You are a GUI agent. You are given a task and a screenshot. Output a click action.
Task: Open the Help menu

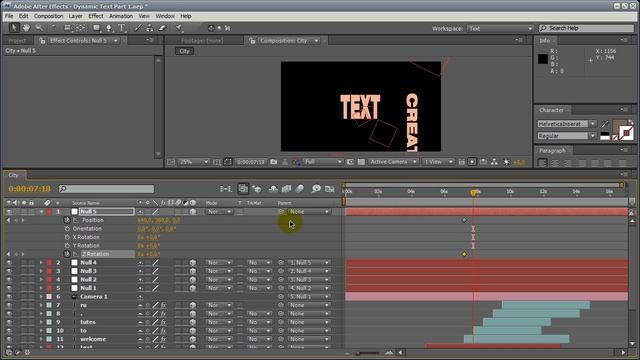[186, 16]
